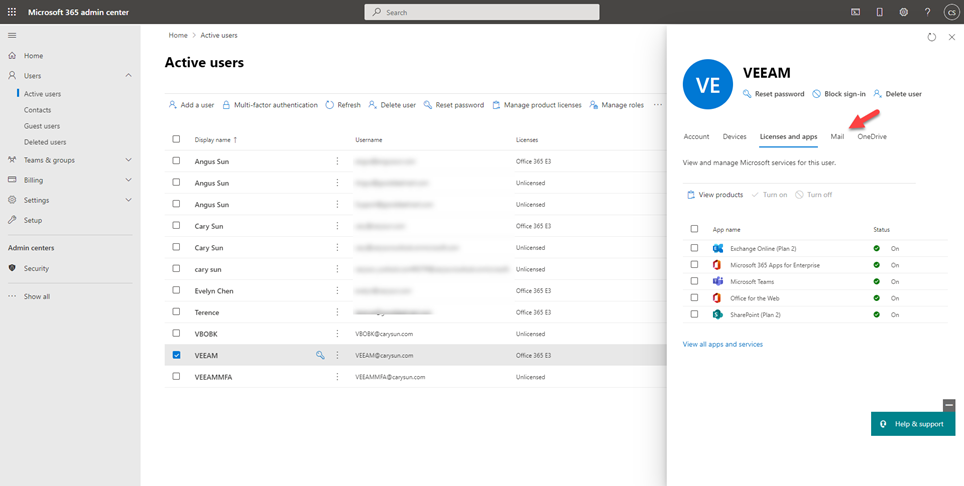Screen dimensions: 964x486
Task: Open Guest users page
Action: click(x=42, y=126)
